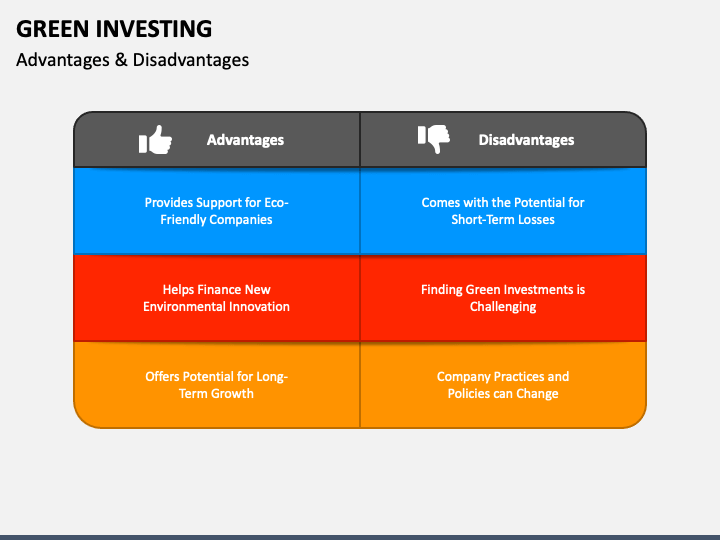Screen dimensions: 720x540
Task: Select the orange Long-Term Growth cell
Action: [217, 385]
